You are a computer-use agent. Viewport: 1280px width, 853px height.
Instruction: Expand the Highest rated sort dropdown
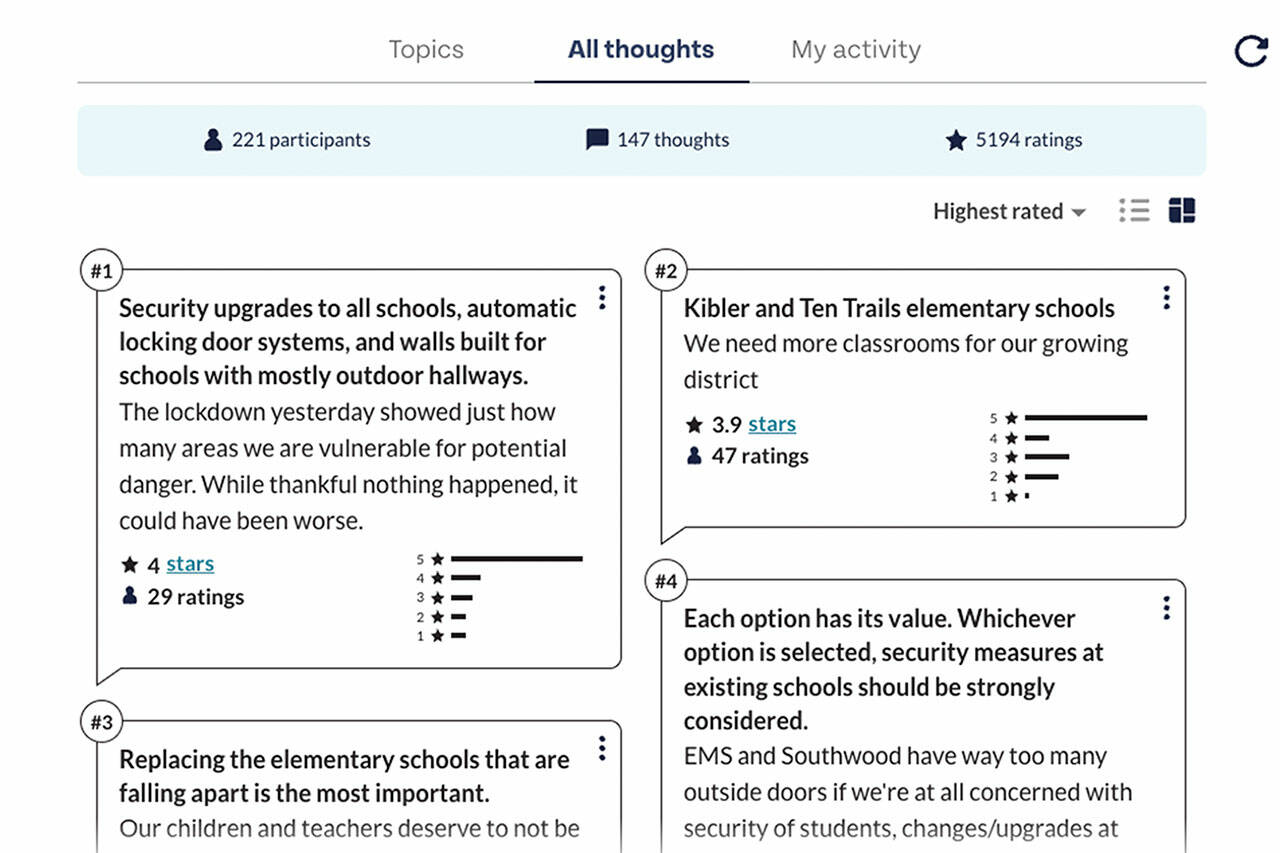tap(1009, 211)
